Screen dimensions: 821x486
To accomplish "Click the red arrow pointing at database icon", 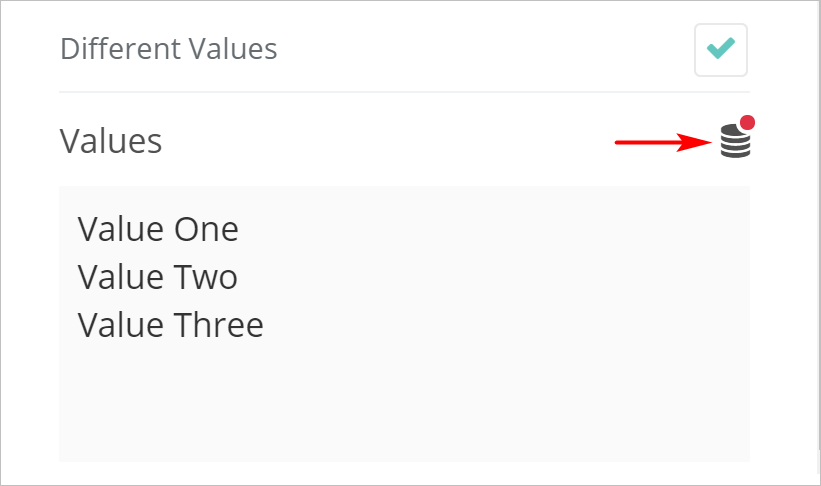I will coord(662,143).
